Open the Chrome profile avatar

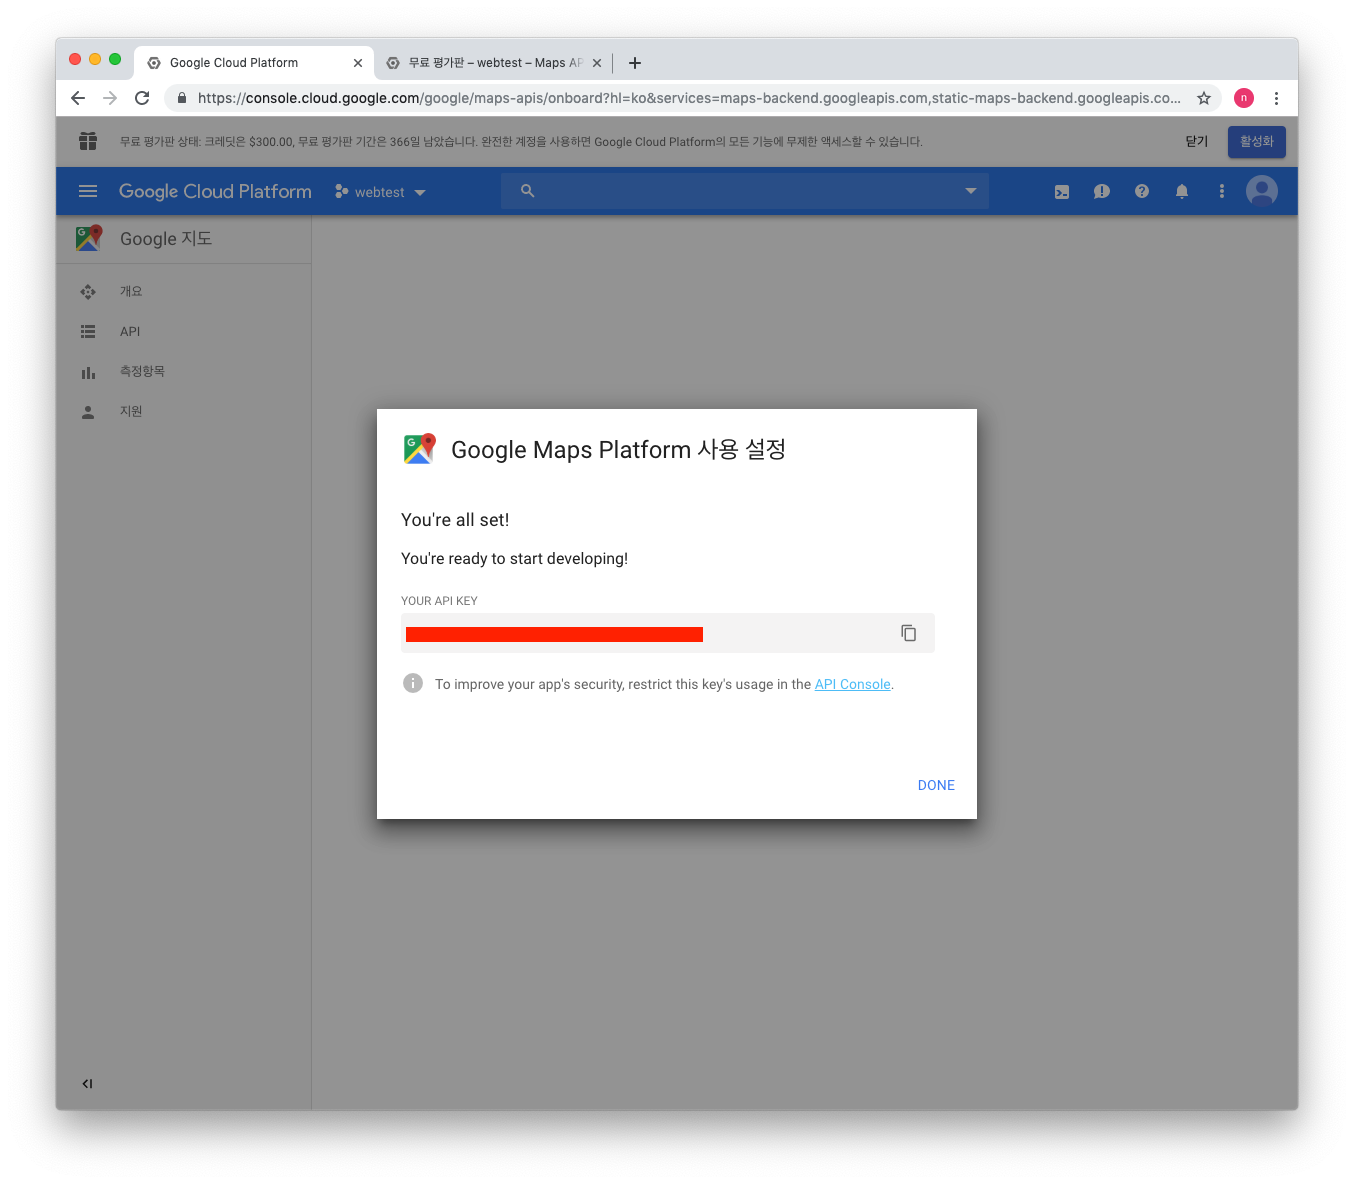point(1244,98)
